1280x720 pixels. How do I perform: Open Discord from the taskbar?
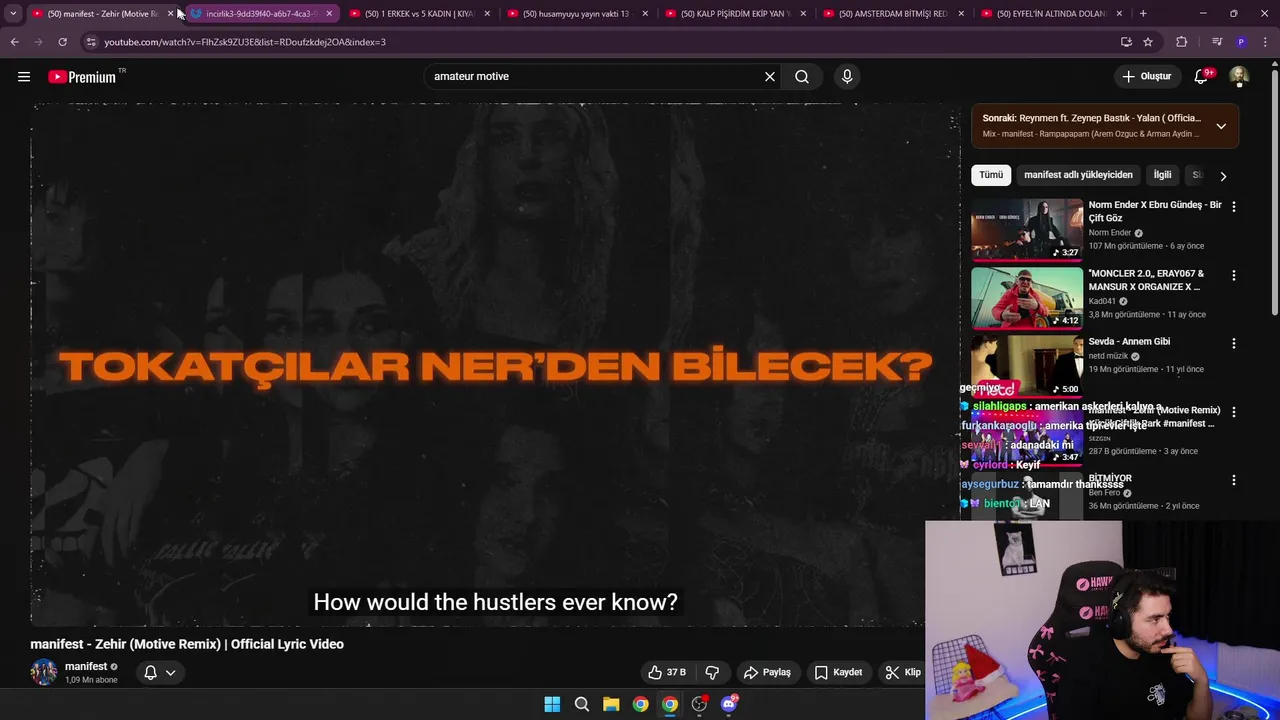[x=729, y=704]
